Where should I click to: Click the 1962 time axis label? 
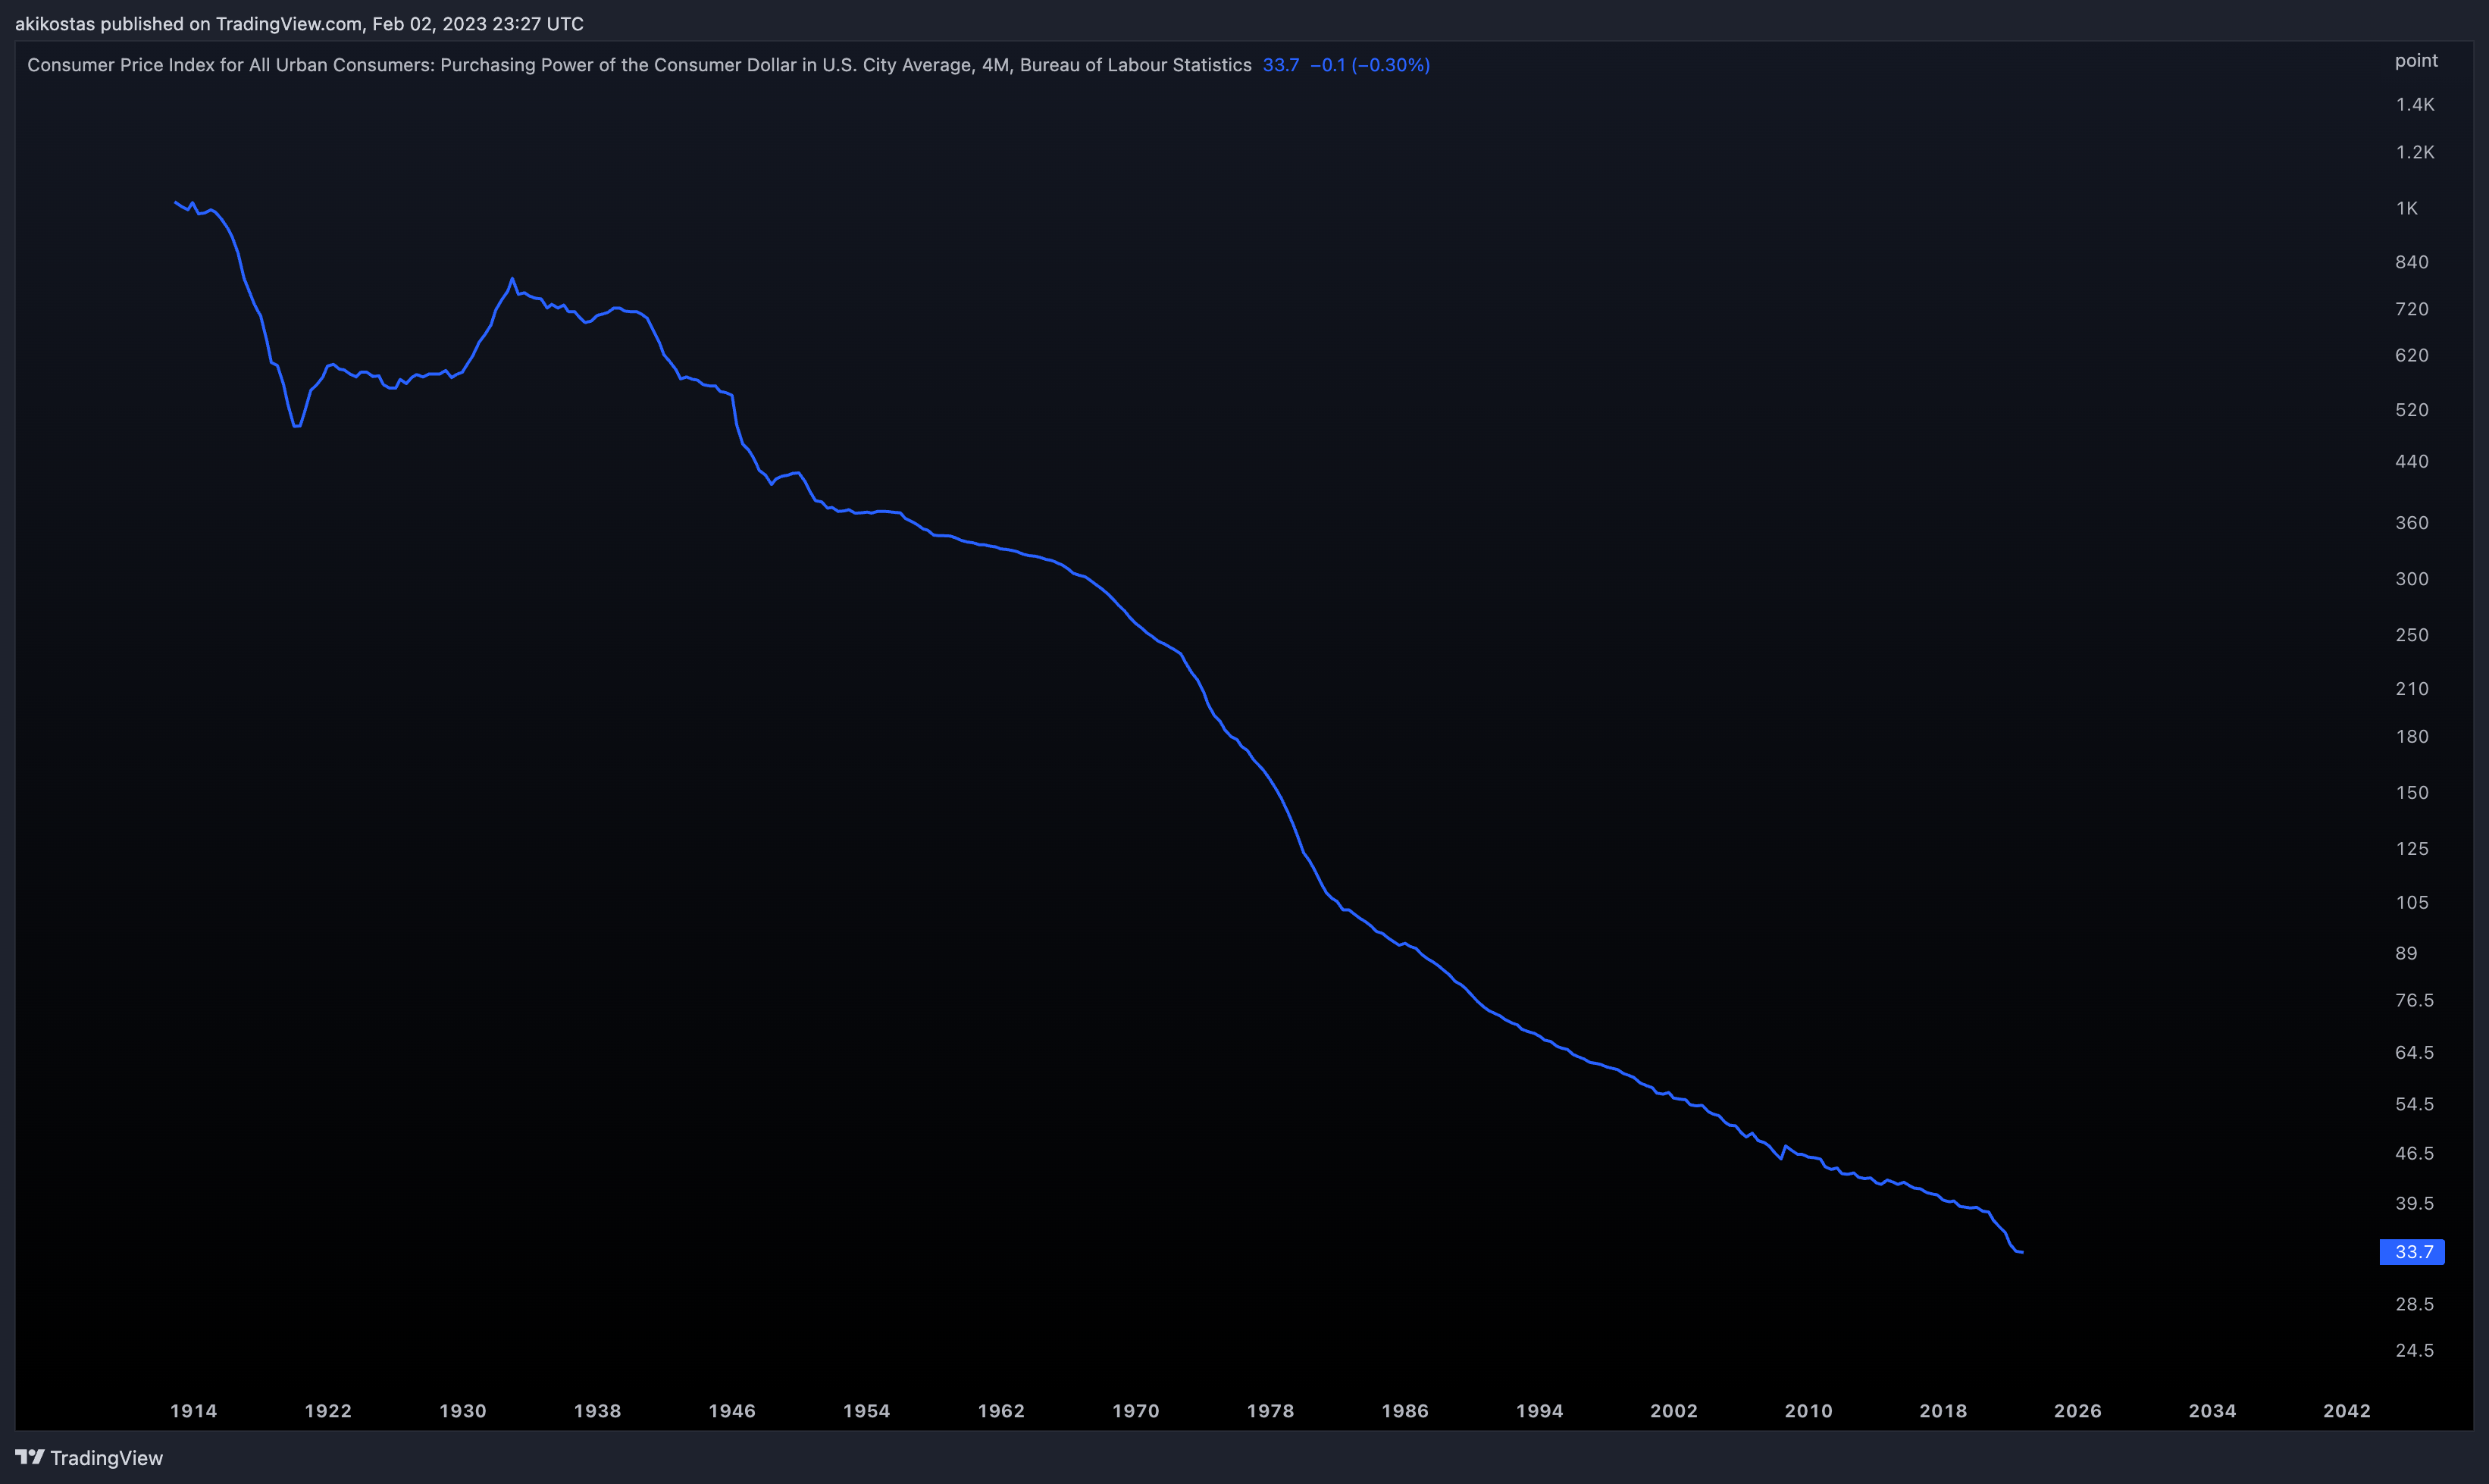click(1001, 1411)
